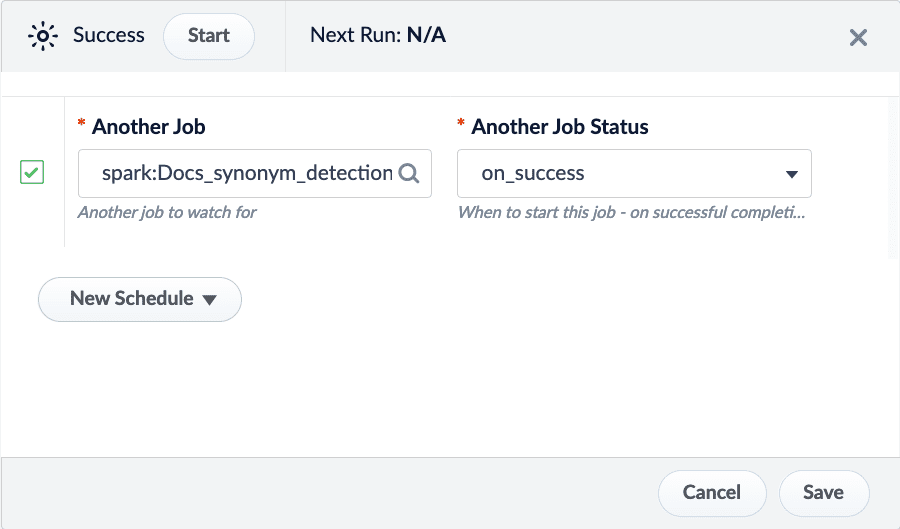Image resolution: width=900 pixels, height=529 pixels.
Task: Save the schedule changes
Action: click(x=823, y=492)
